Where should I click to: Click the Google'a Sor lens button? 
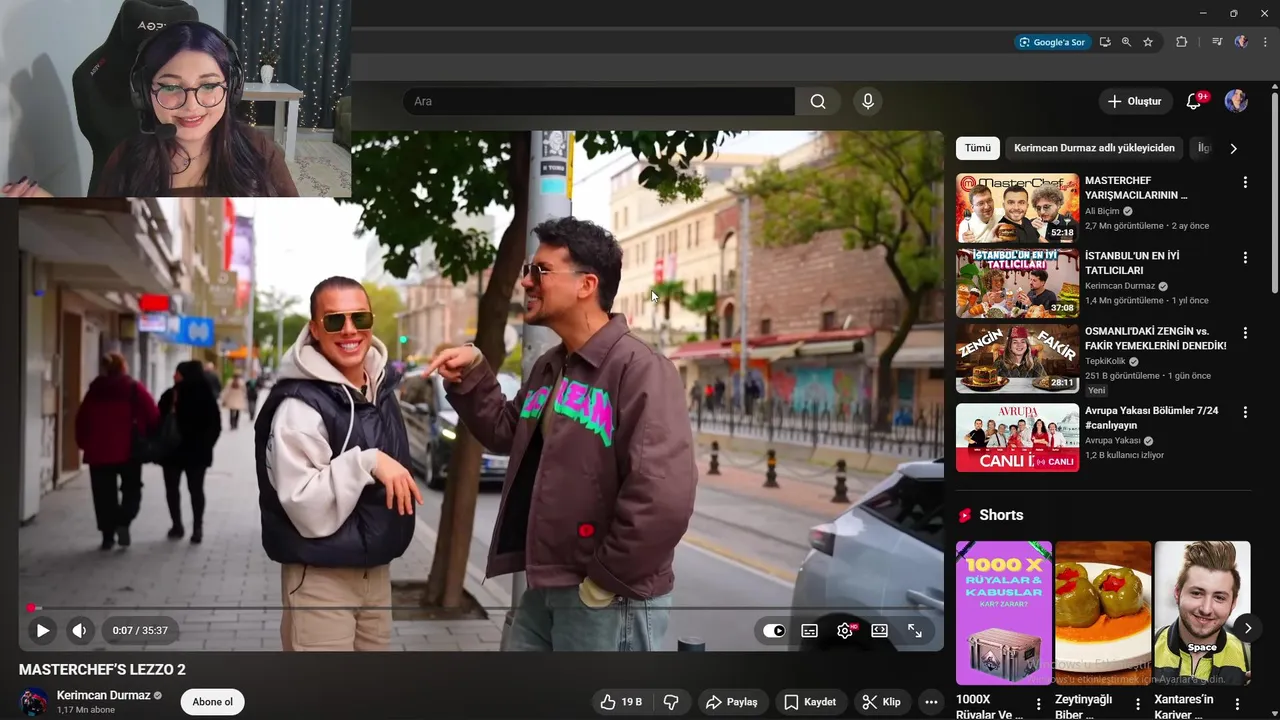[1051, 42]
